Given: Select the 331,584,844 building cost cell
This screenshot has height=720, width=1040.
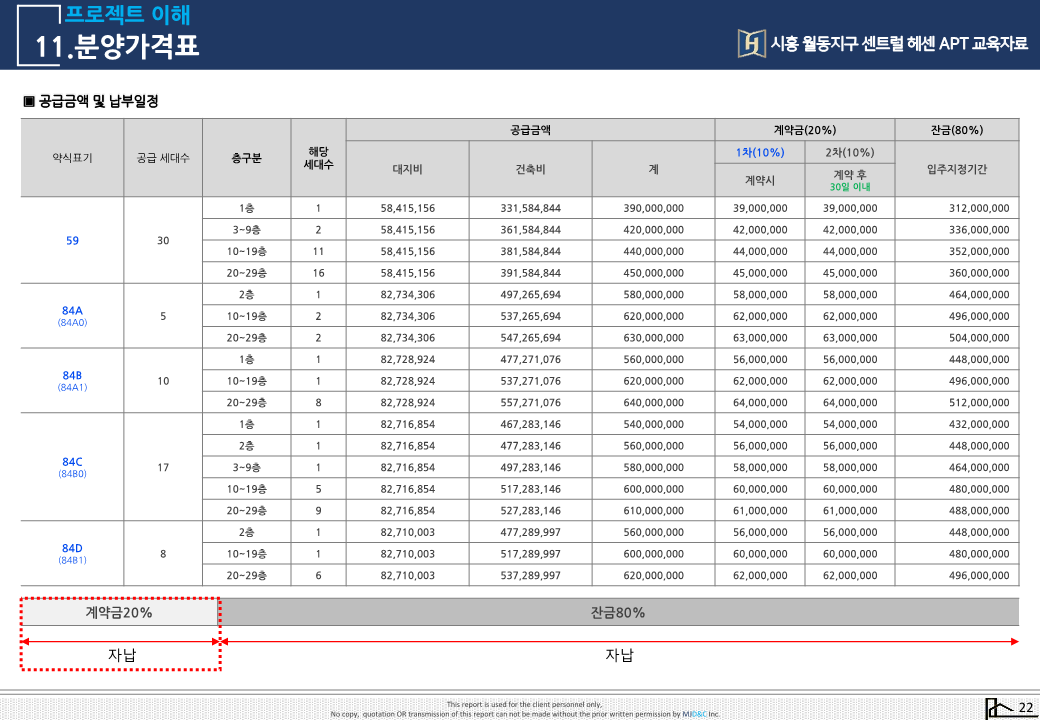Looking at the screenshot, I should 530,208.
